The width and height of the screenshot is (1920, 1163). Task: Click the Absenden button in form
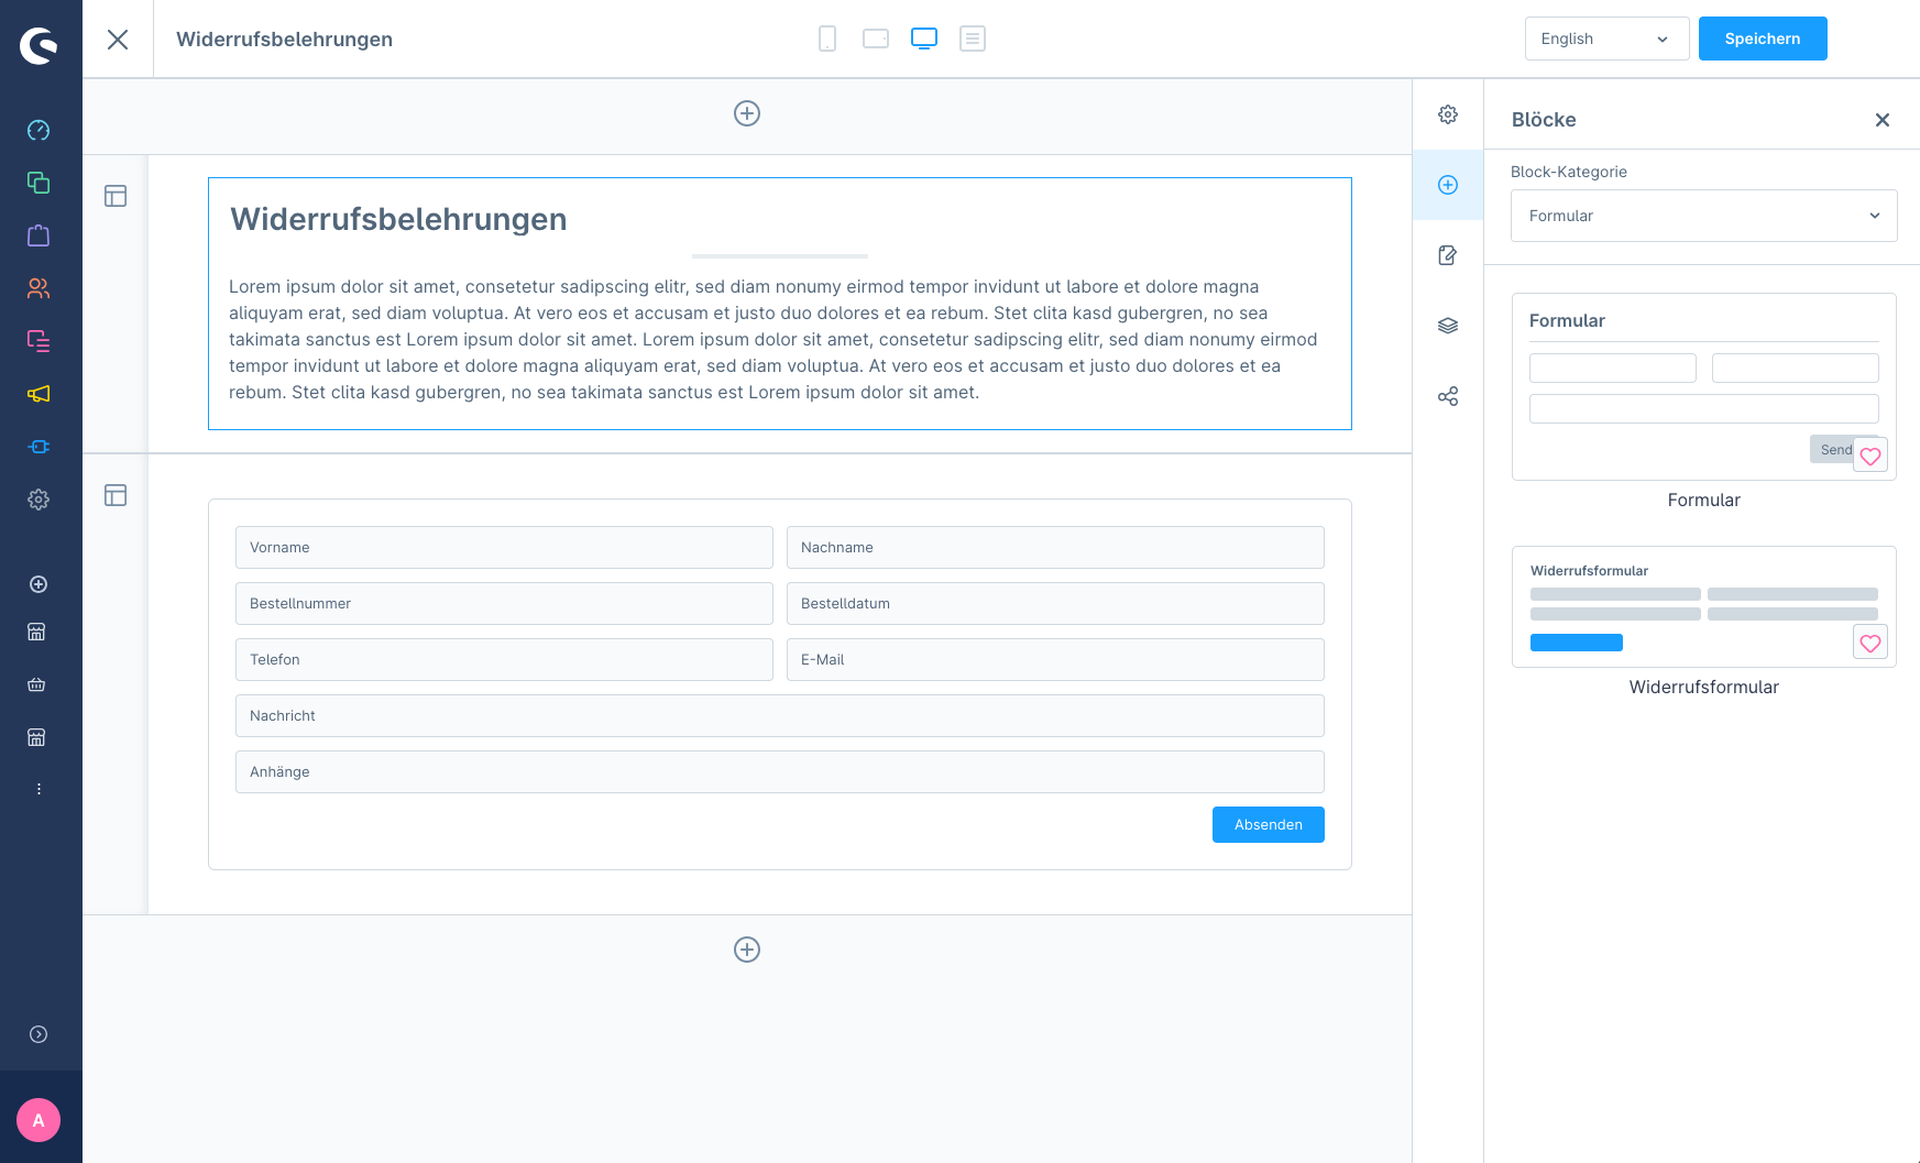click(1268, 825)
